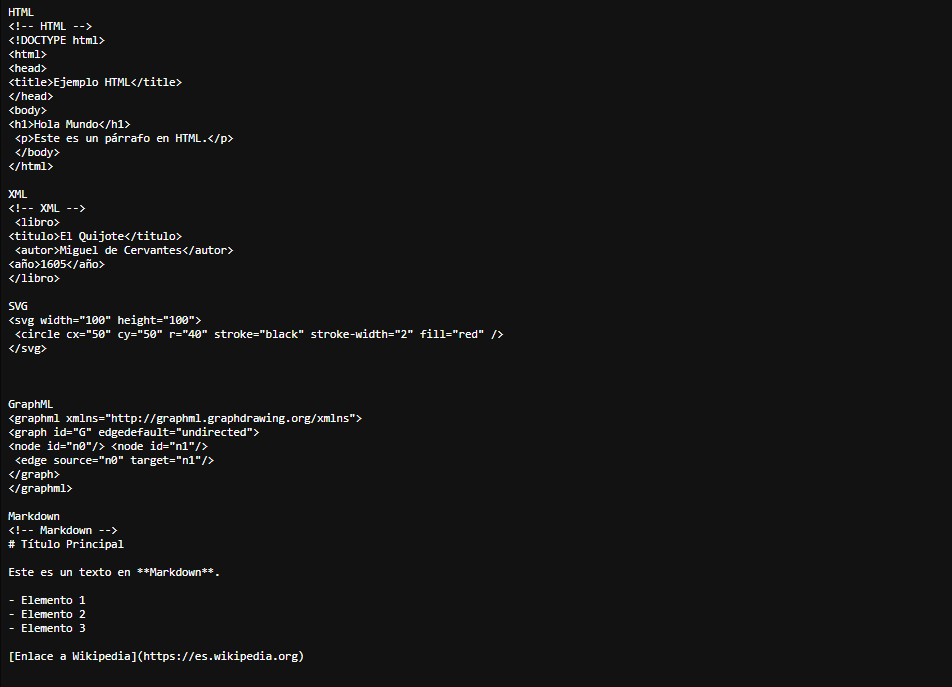This screenshot has width=952, height=687.
Task: Click the "SVG" section heading
Action: (18, 306)
